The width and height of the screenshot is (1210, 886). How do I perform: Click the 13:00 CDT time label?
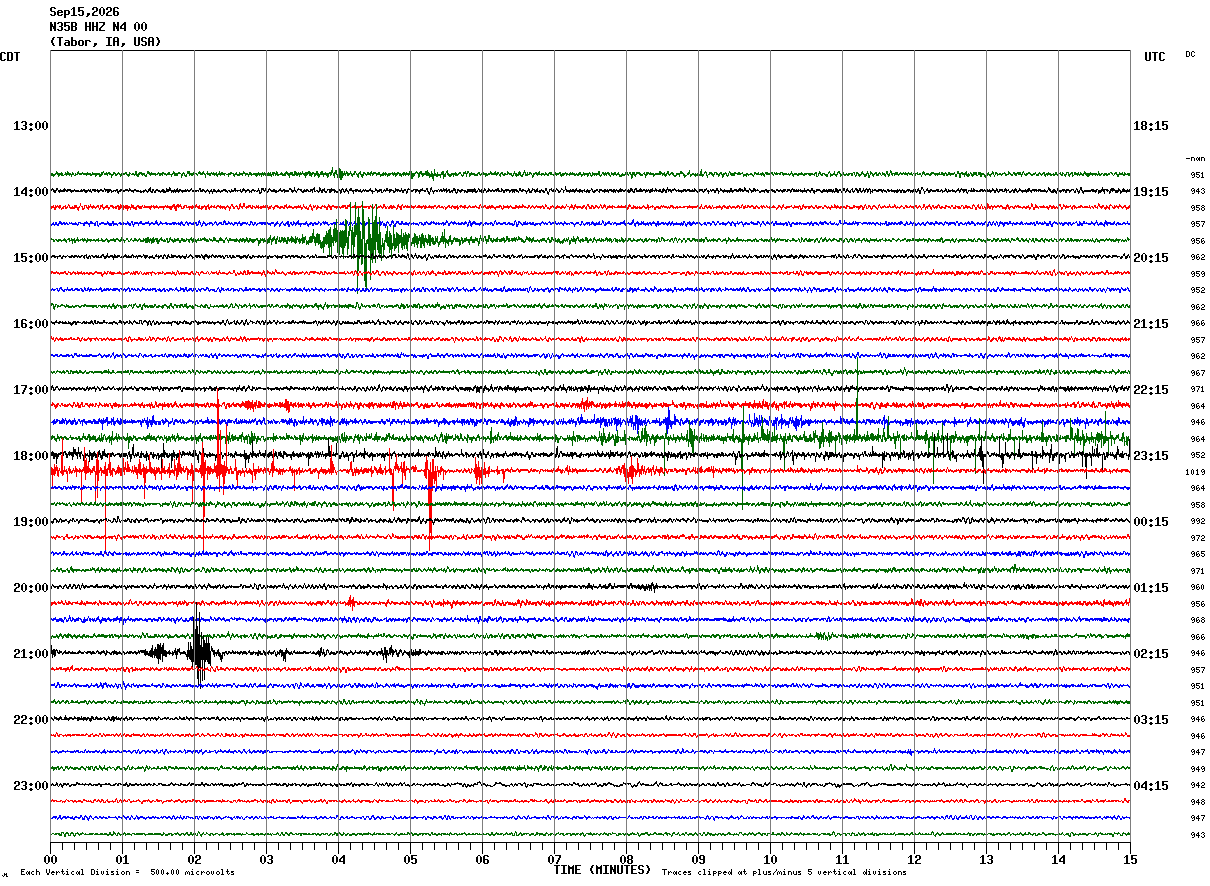[x=31, y=126]
